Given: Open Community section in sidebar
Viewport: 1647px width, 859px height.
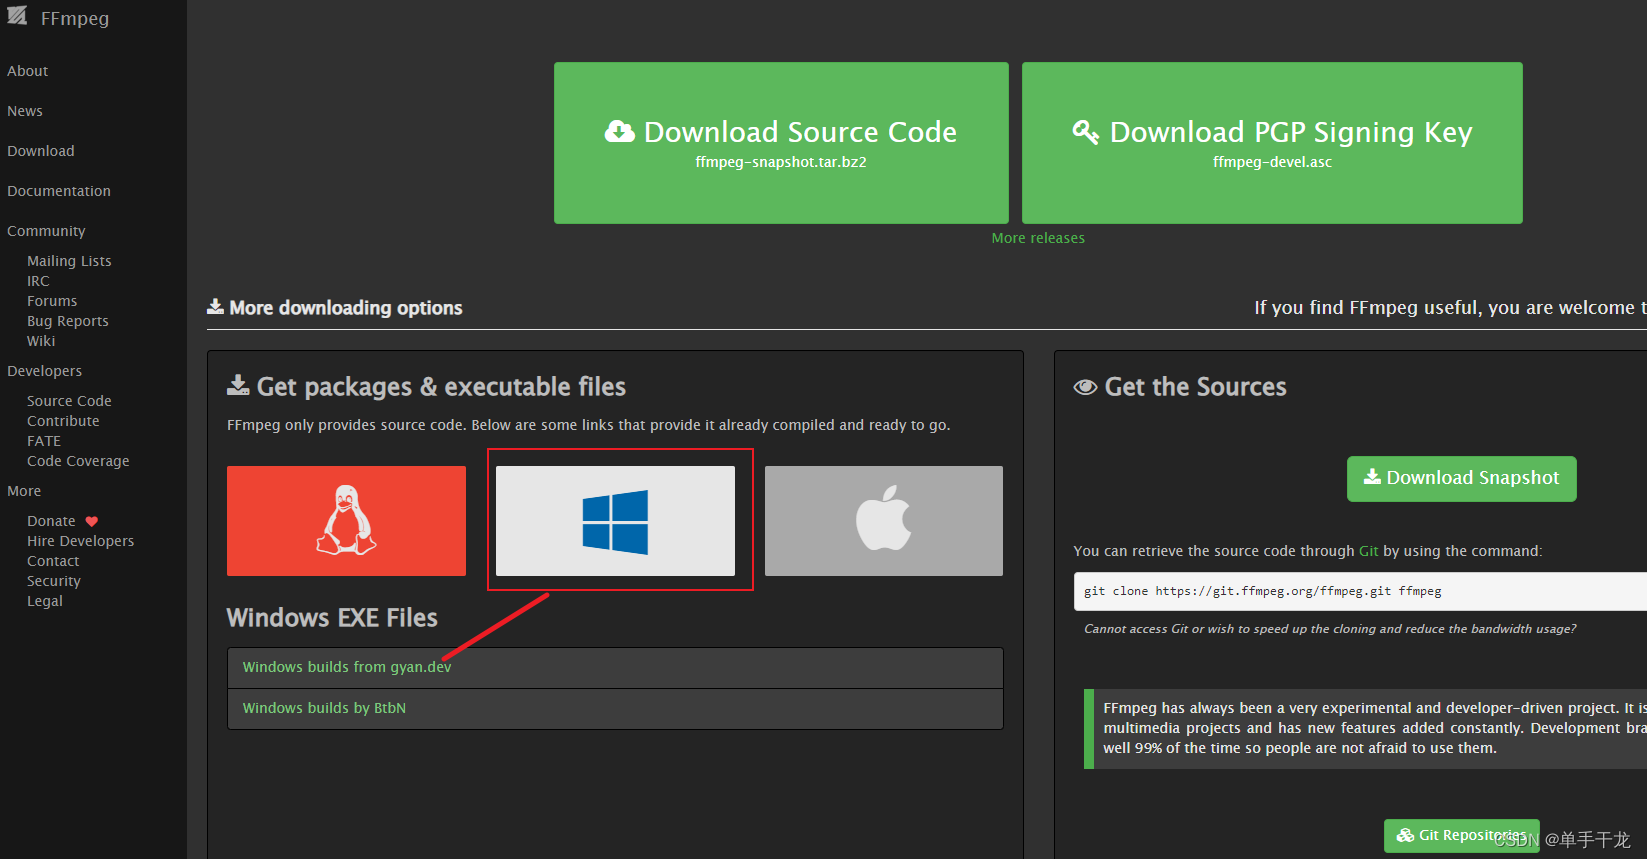Looking at the screenshot, I should coord(46,231).
